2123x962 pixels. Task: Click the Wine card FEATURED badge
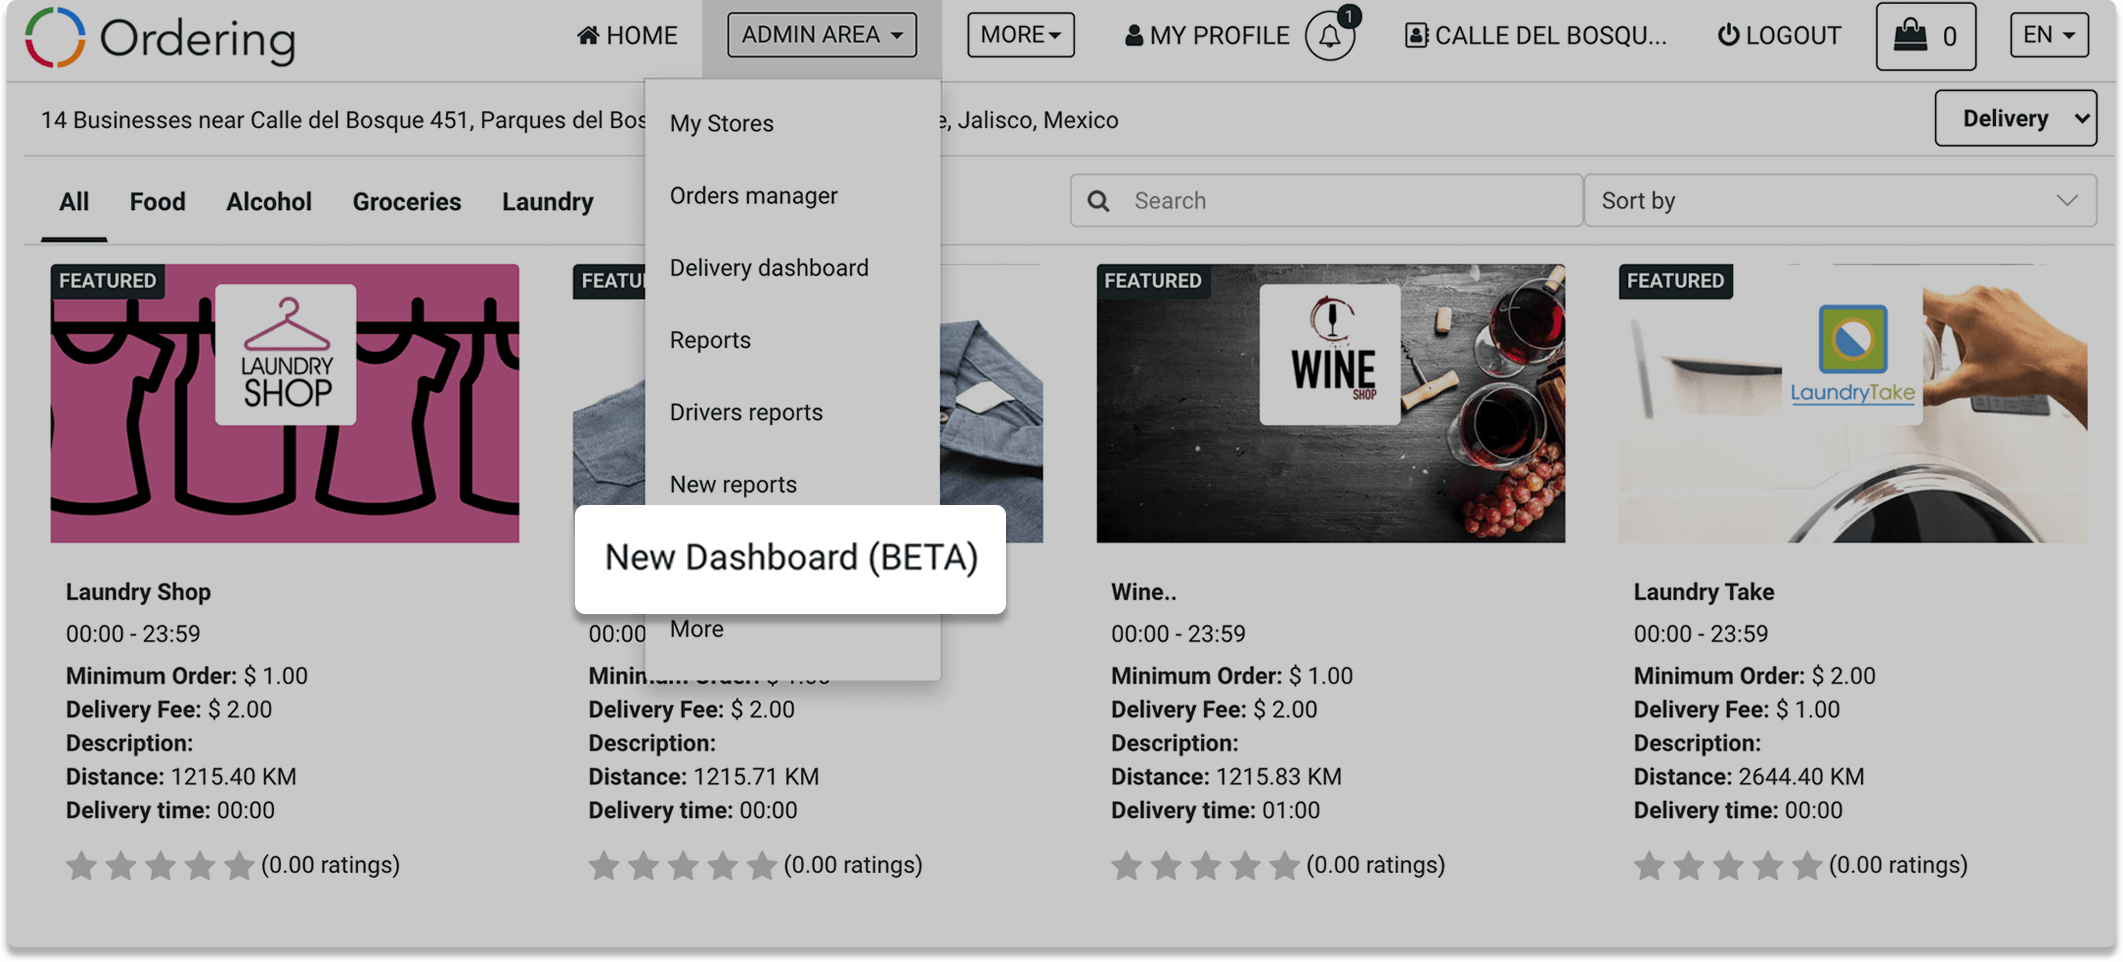(x=1153, y=281)
